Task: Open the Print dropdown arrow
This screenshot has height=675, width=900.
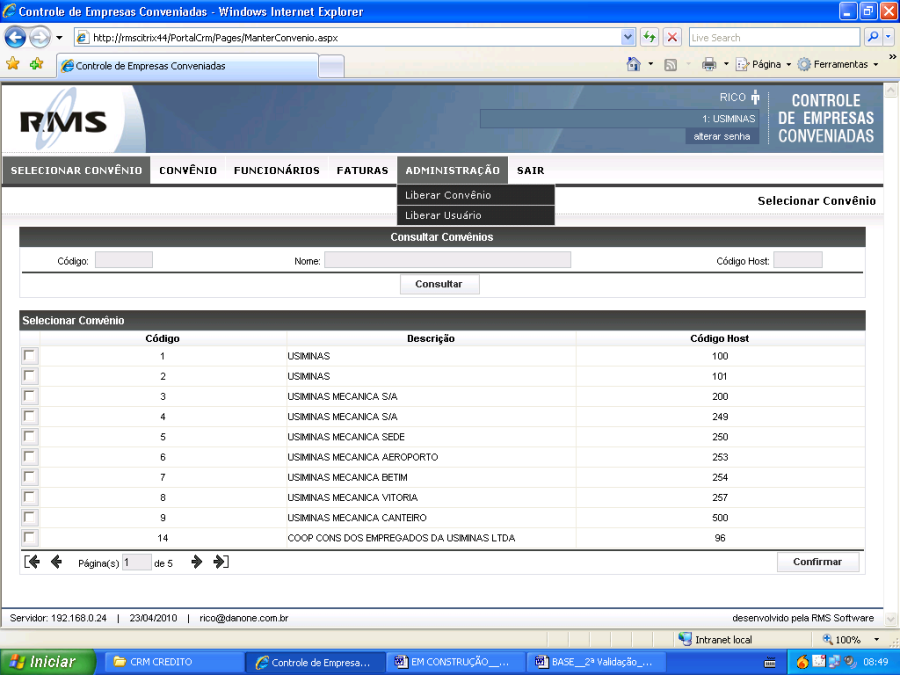Action: [x=726, y=64]
